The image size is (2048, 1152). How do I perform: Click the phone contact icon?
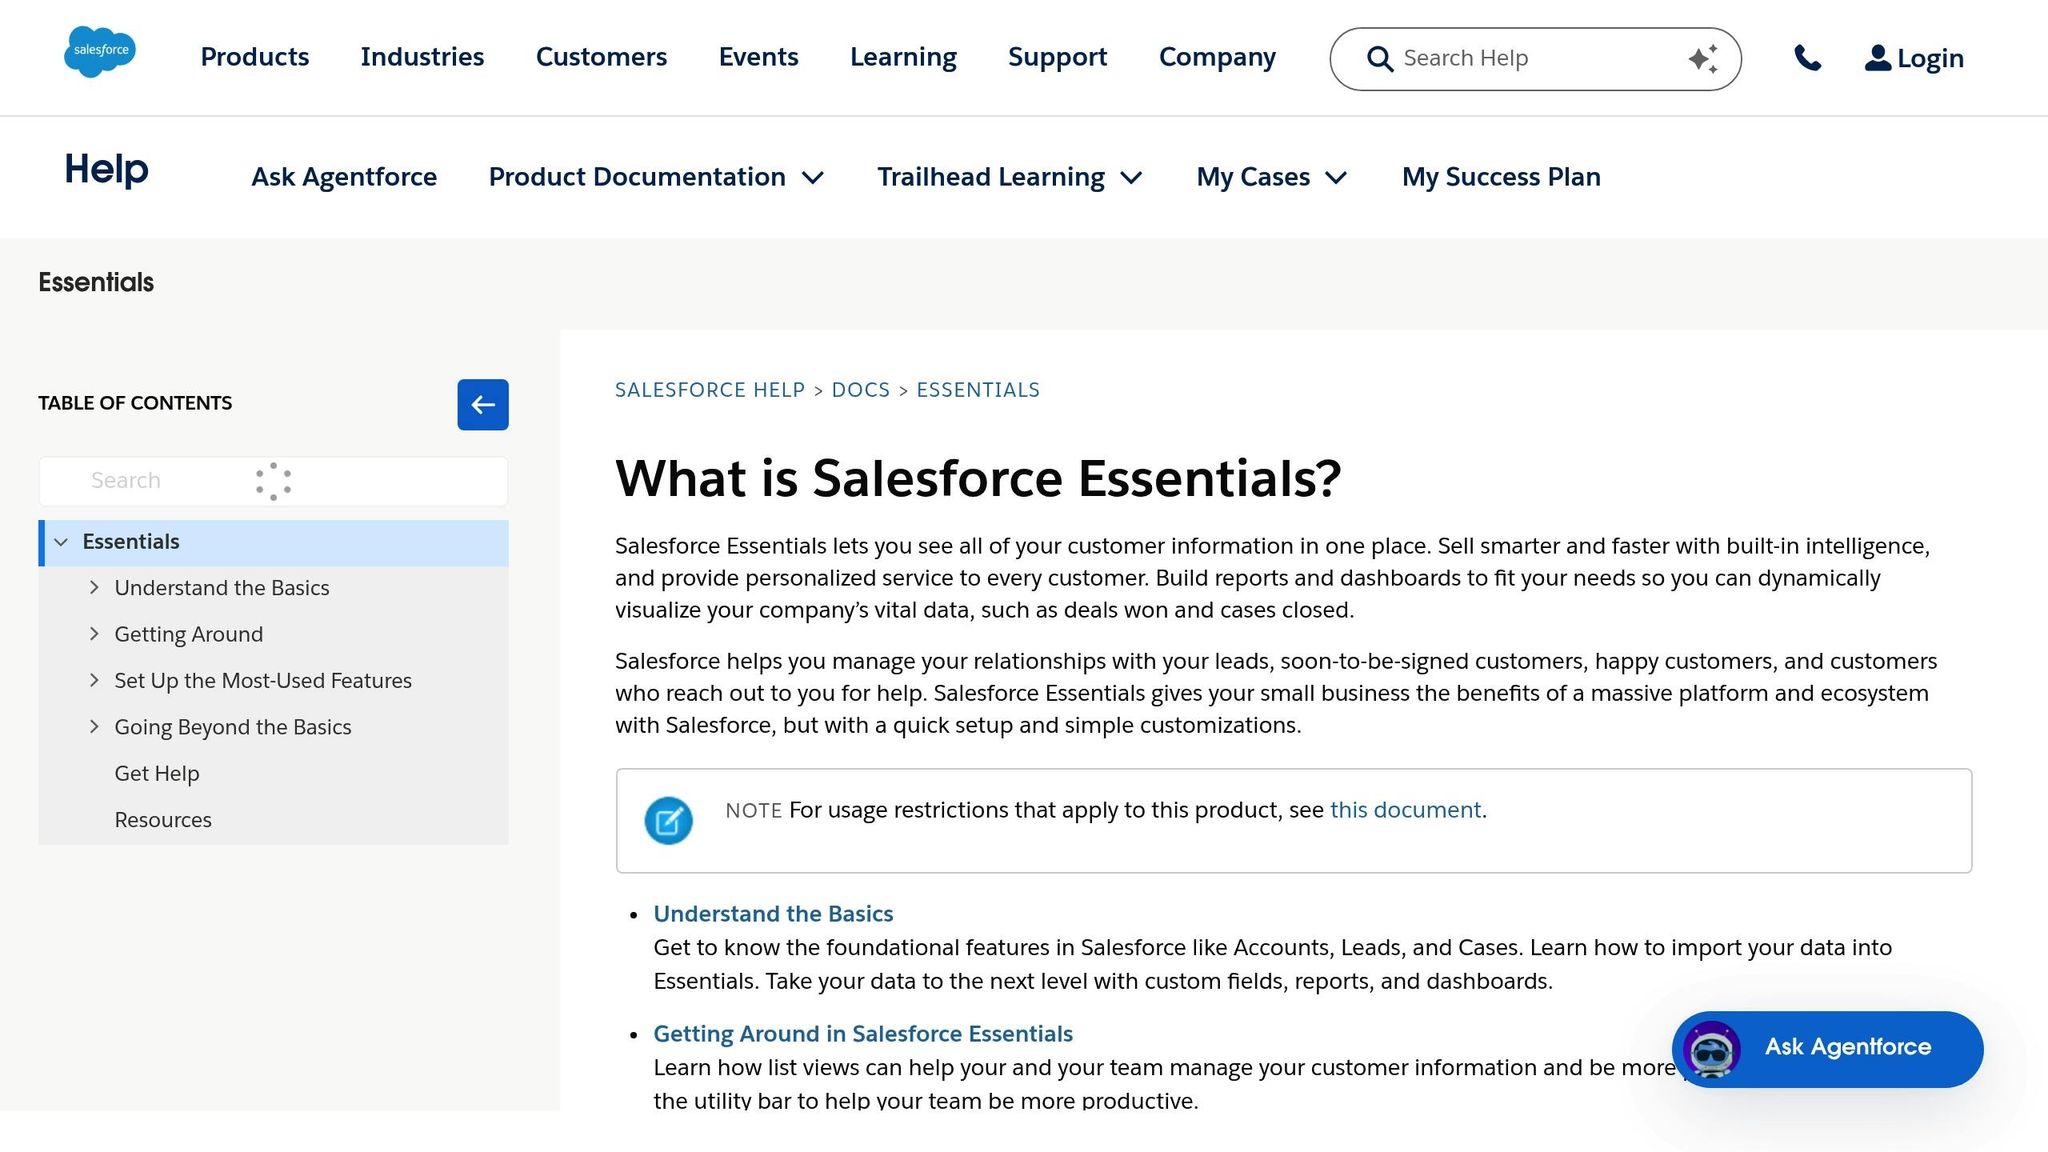click(x=1807, y=58)
